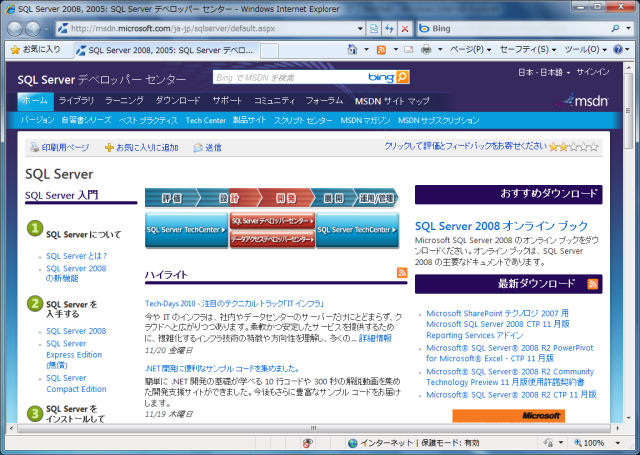Stop loading with the red X icon
Image resolution: width=640 pixels, height=455 pixels.
pyautogui.click(x=404, y=29)
